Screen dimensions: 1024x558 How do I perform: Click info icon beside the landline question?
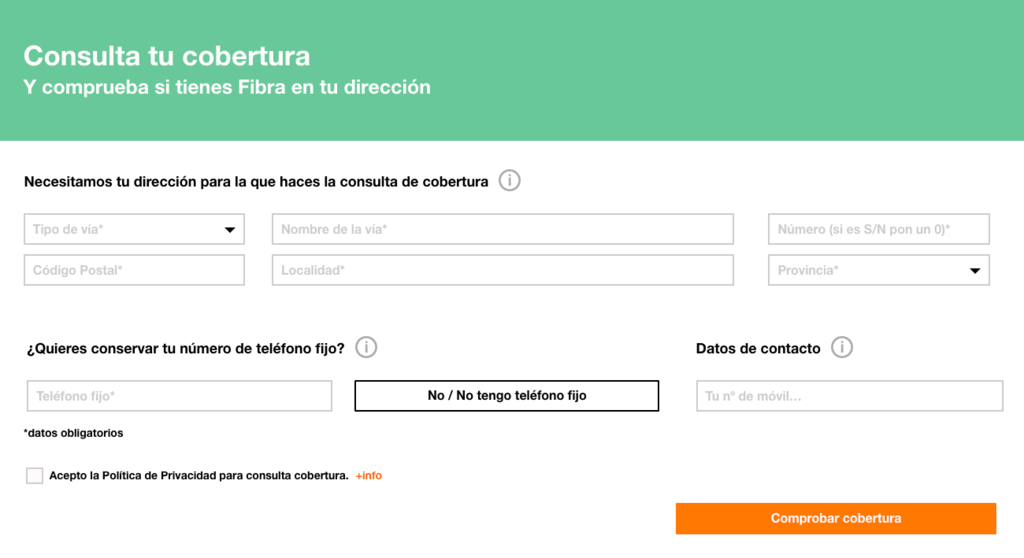coord(366,348)
